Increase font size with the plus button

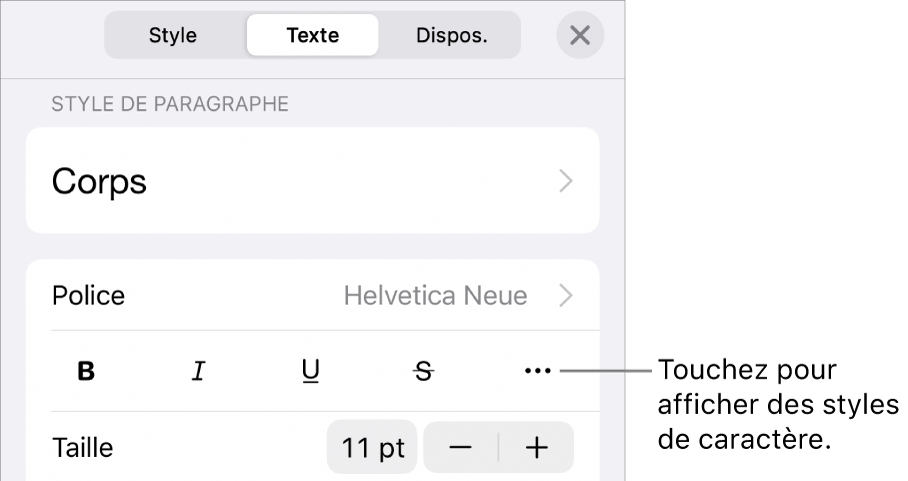pos(537,448)
